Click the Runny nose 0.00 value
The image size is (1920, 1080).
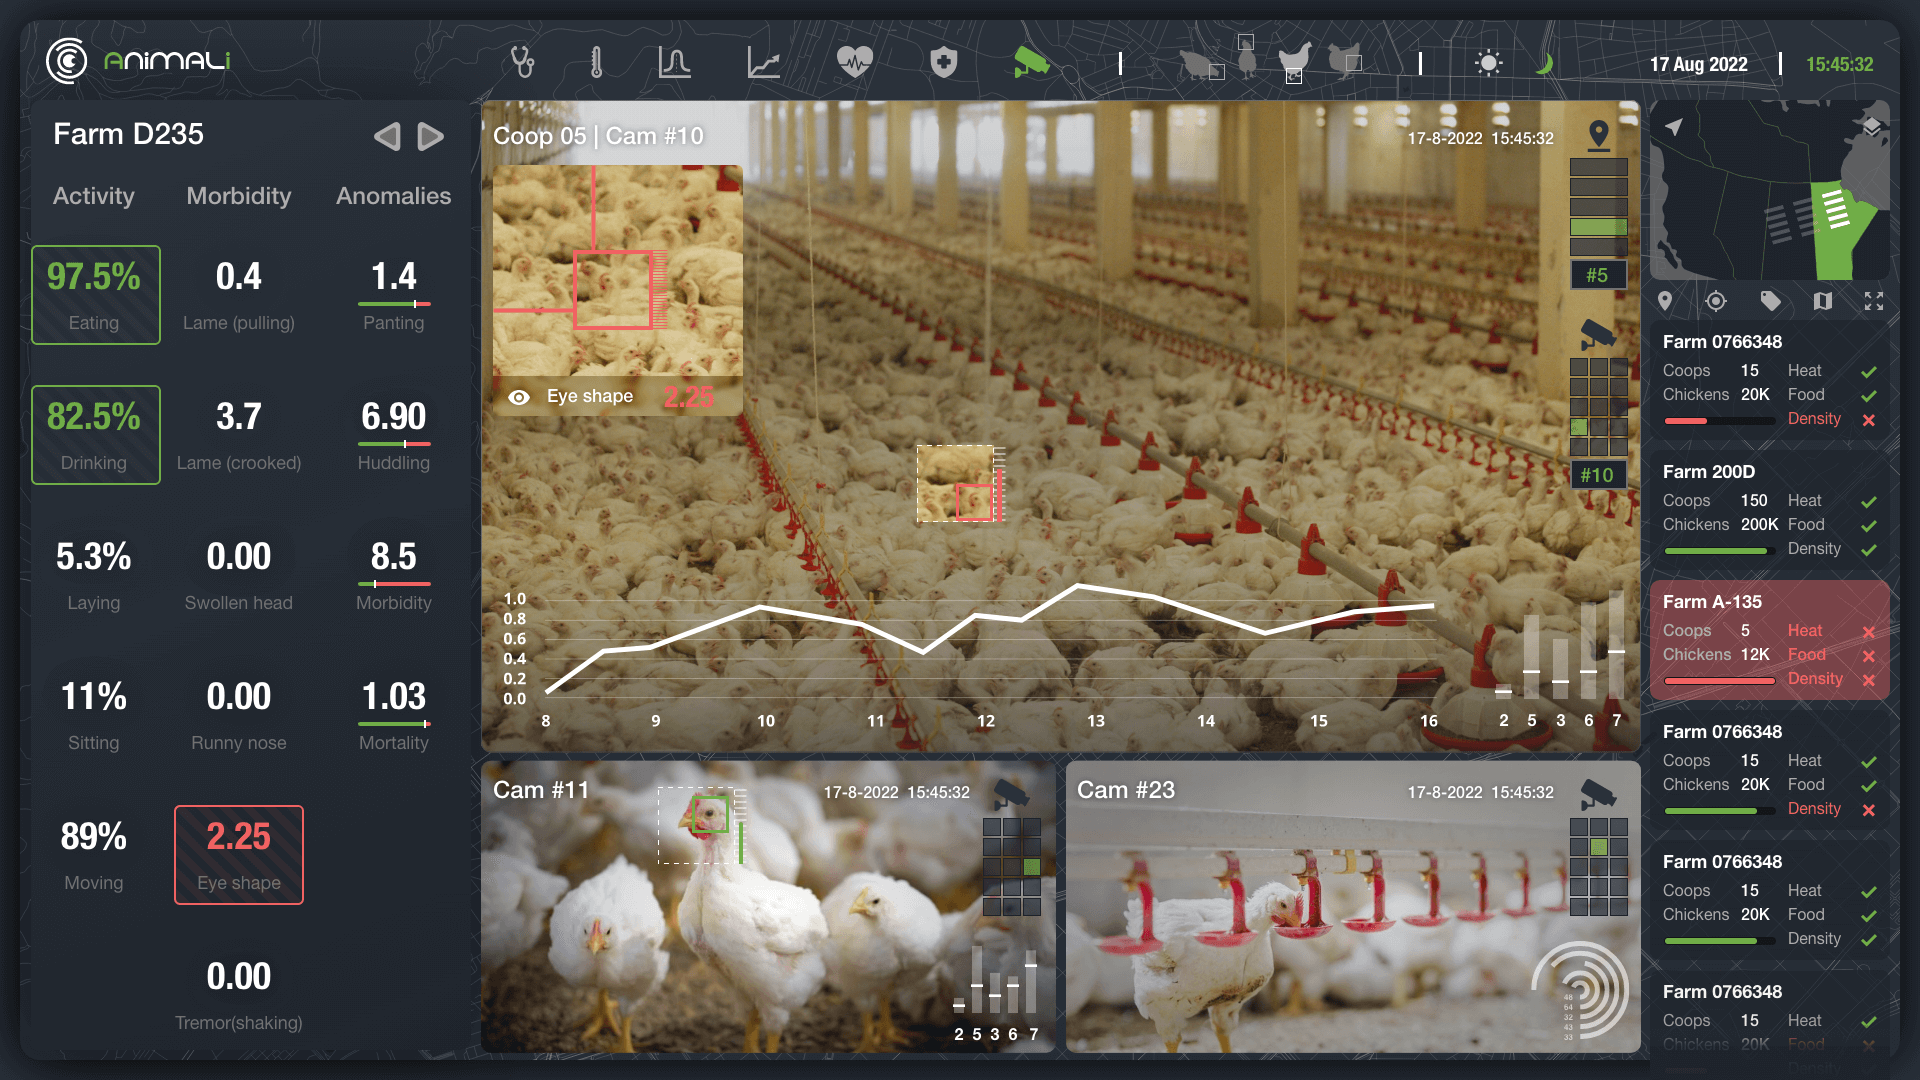click(239, 696)
